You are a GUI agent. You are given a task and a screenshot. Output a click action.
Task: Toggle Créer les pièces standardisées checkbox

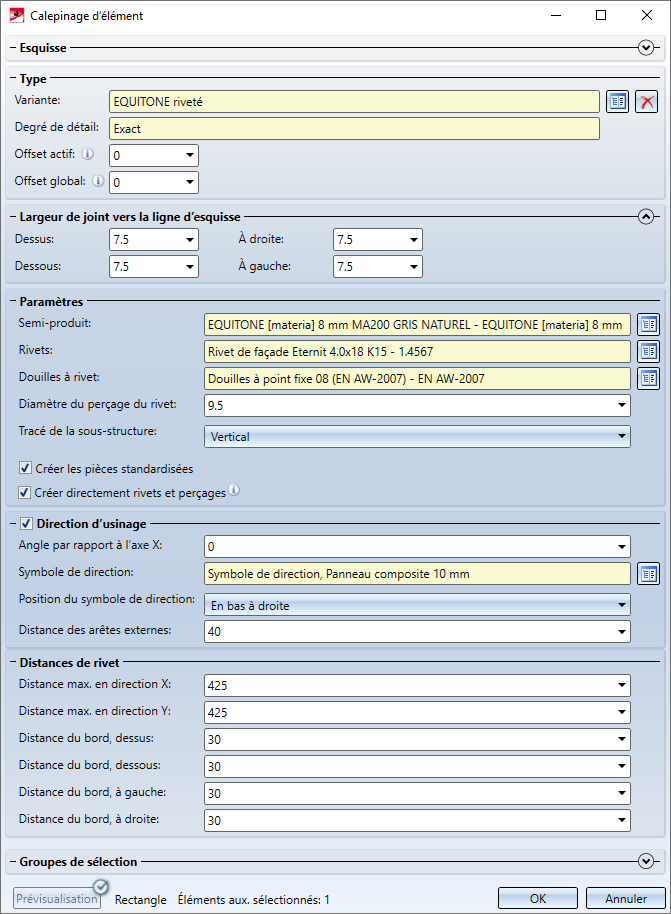coord(25,469)
